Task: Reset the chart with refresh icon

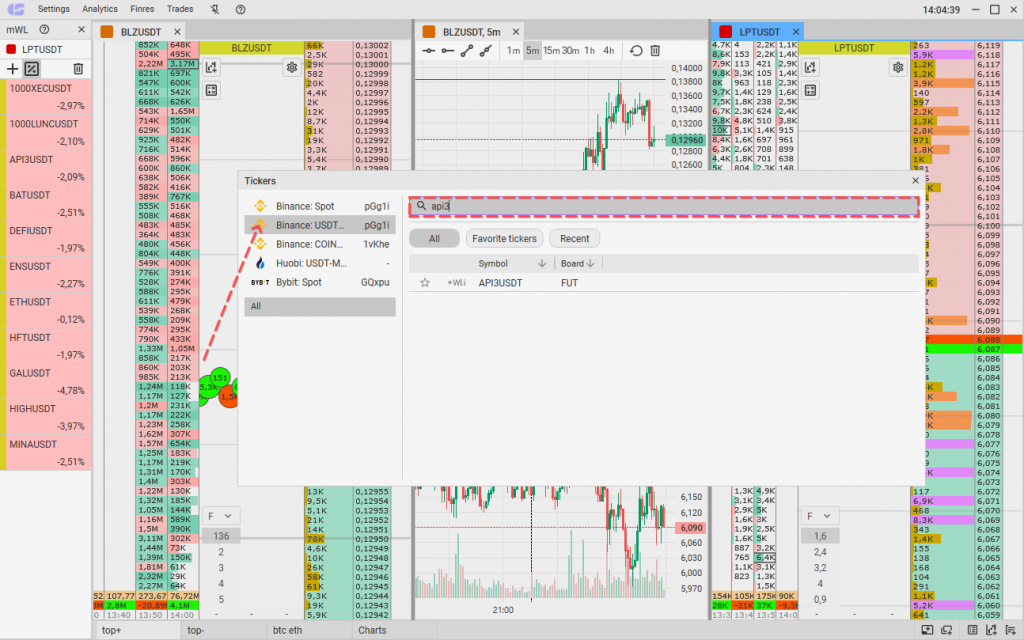Action: point(636,50)
